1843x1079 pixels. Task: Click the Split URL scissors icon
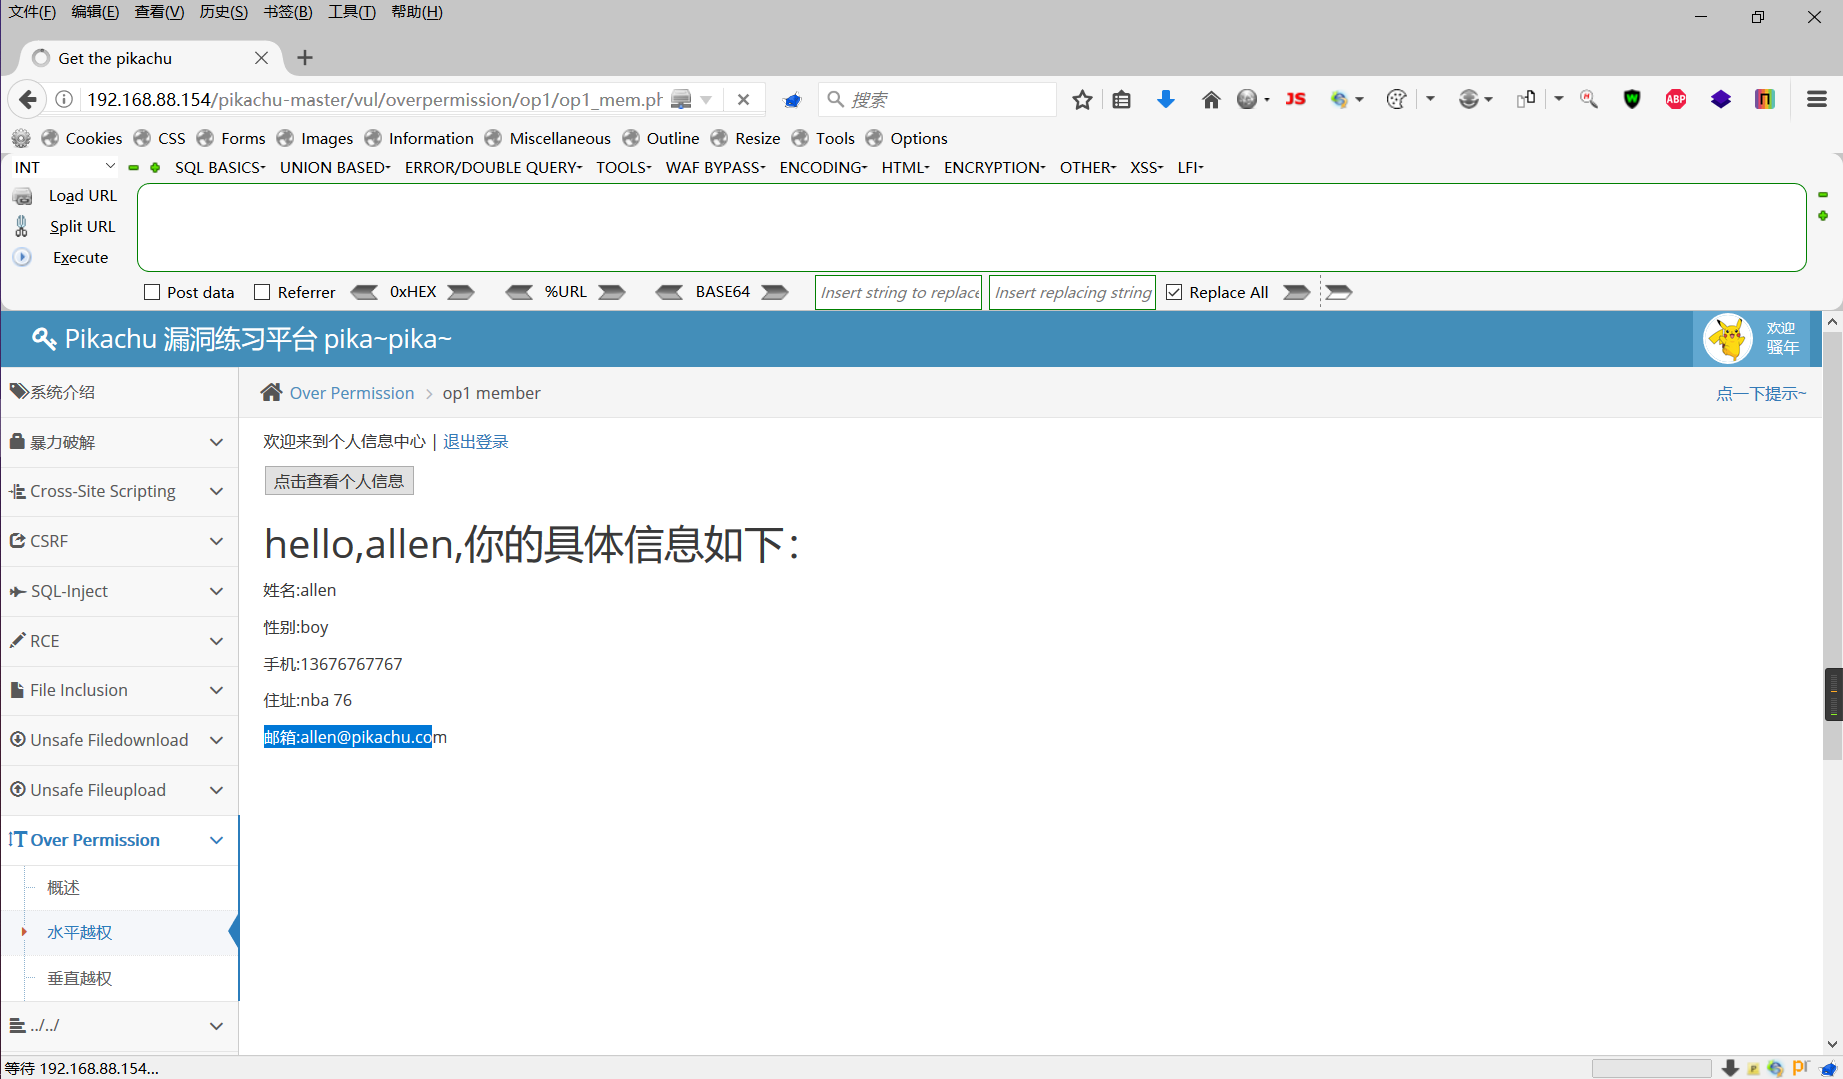[22, 226]
